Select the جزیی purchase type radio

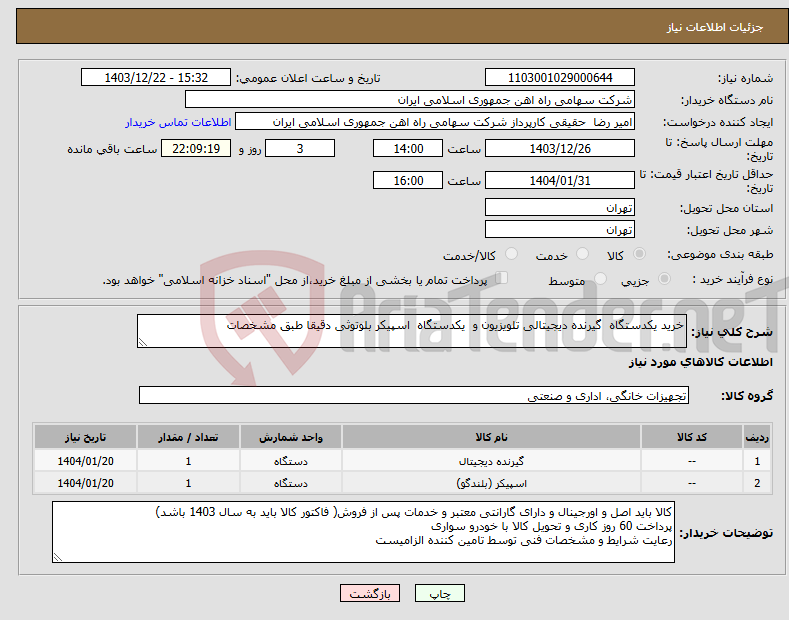point(664,279)
